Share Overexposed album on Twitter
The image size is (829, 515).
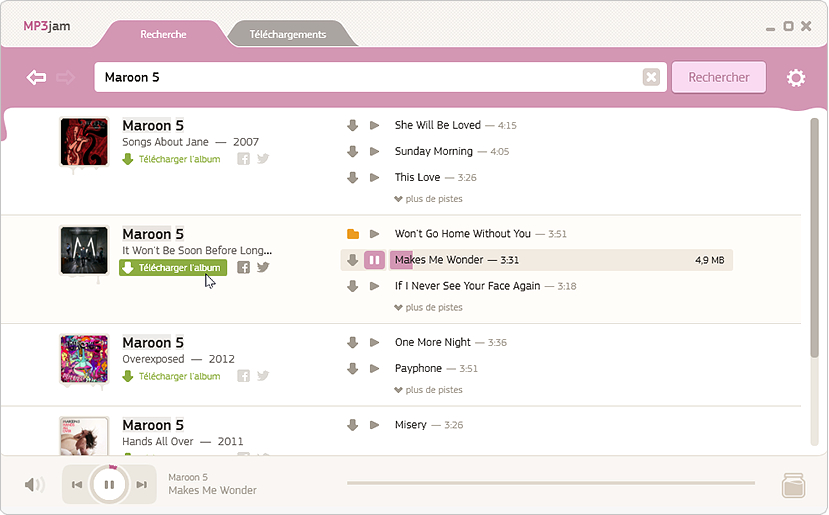click(263, 376)
